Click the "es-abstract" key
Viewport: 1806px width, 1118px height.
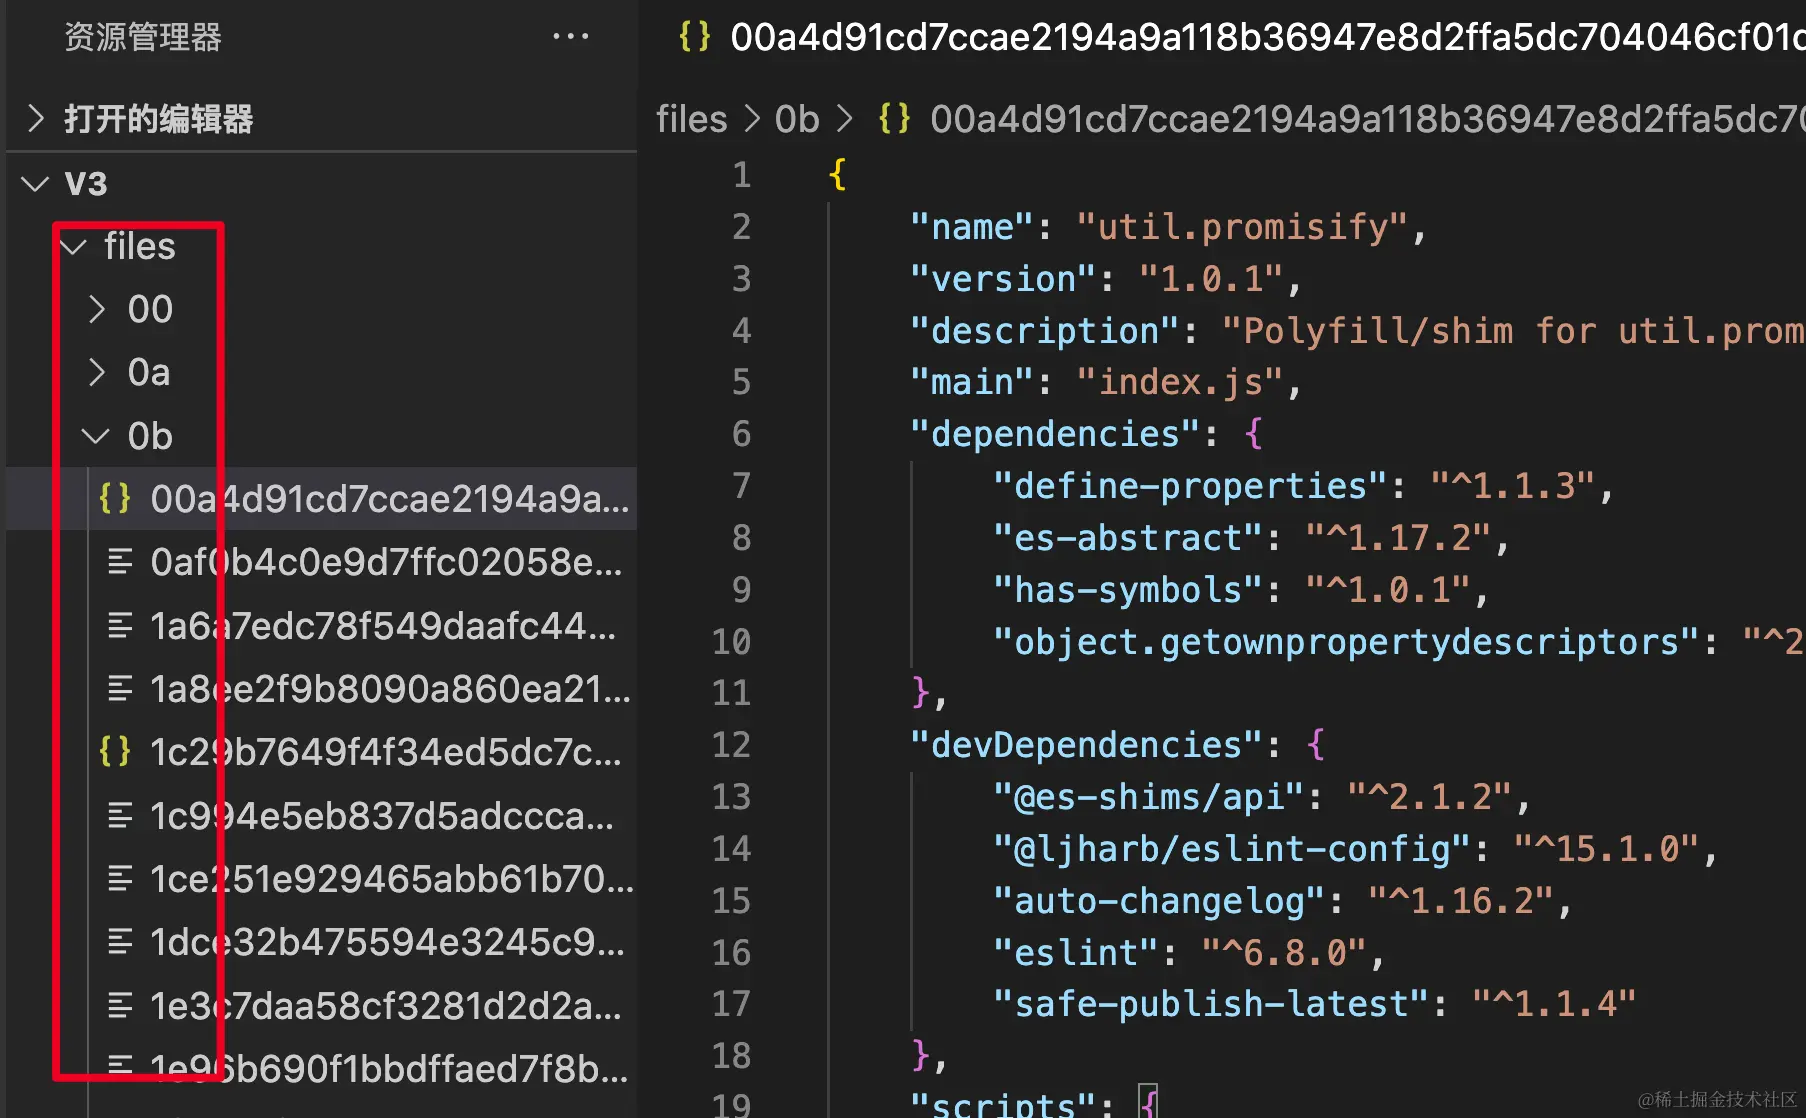1127,538
